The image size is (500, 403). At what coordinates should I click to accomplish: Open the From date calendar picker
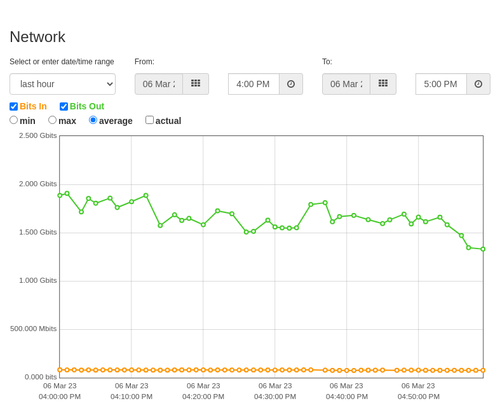196,84
